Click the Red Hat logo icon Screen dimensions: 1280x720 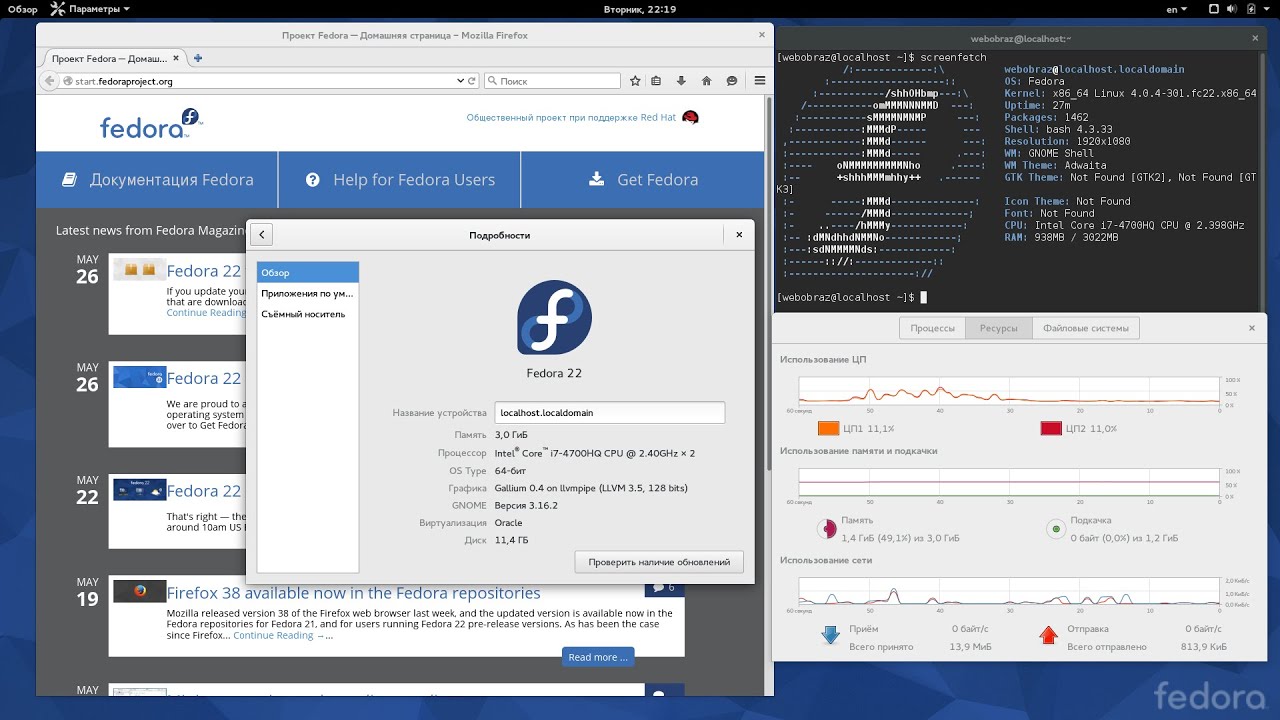tap(690, 117)
